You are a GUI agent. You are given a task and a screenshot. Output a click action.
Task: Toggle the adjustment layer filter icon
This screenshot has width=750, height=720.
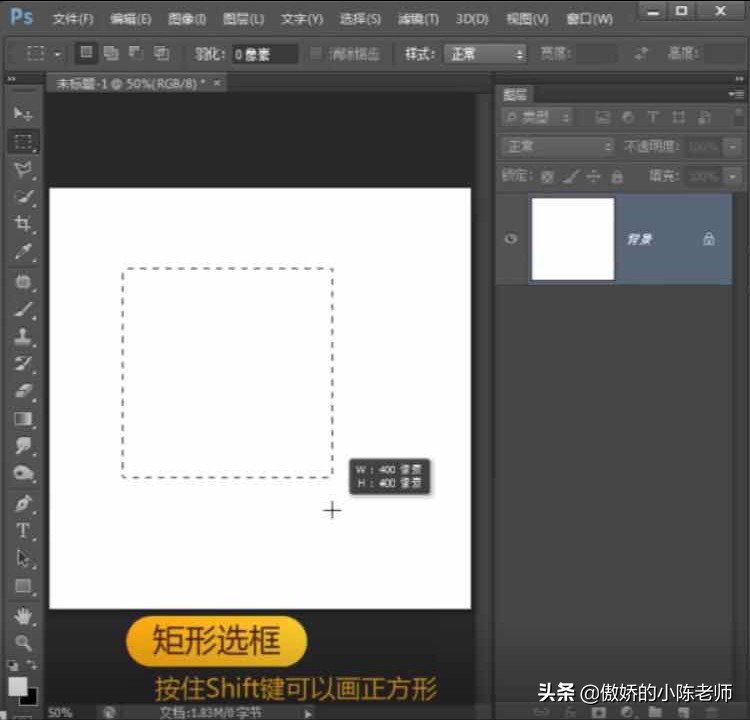(628, 117)
